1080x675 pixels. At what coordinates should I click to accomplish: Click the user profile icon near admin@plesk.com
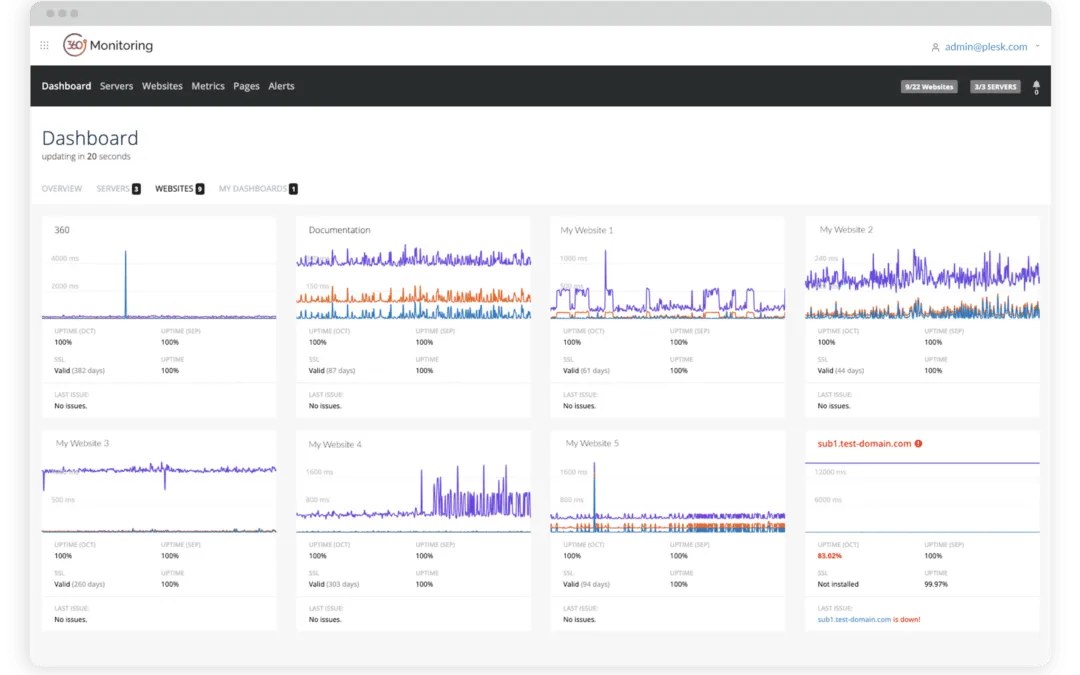pos(935,46)
